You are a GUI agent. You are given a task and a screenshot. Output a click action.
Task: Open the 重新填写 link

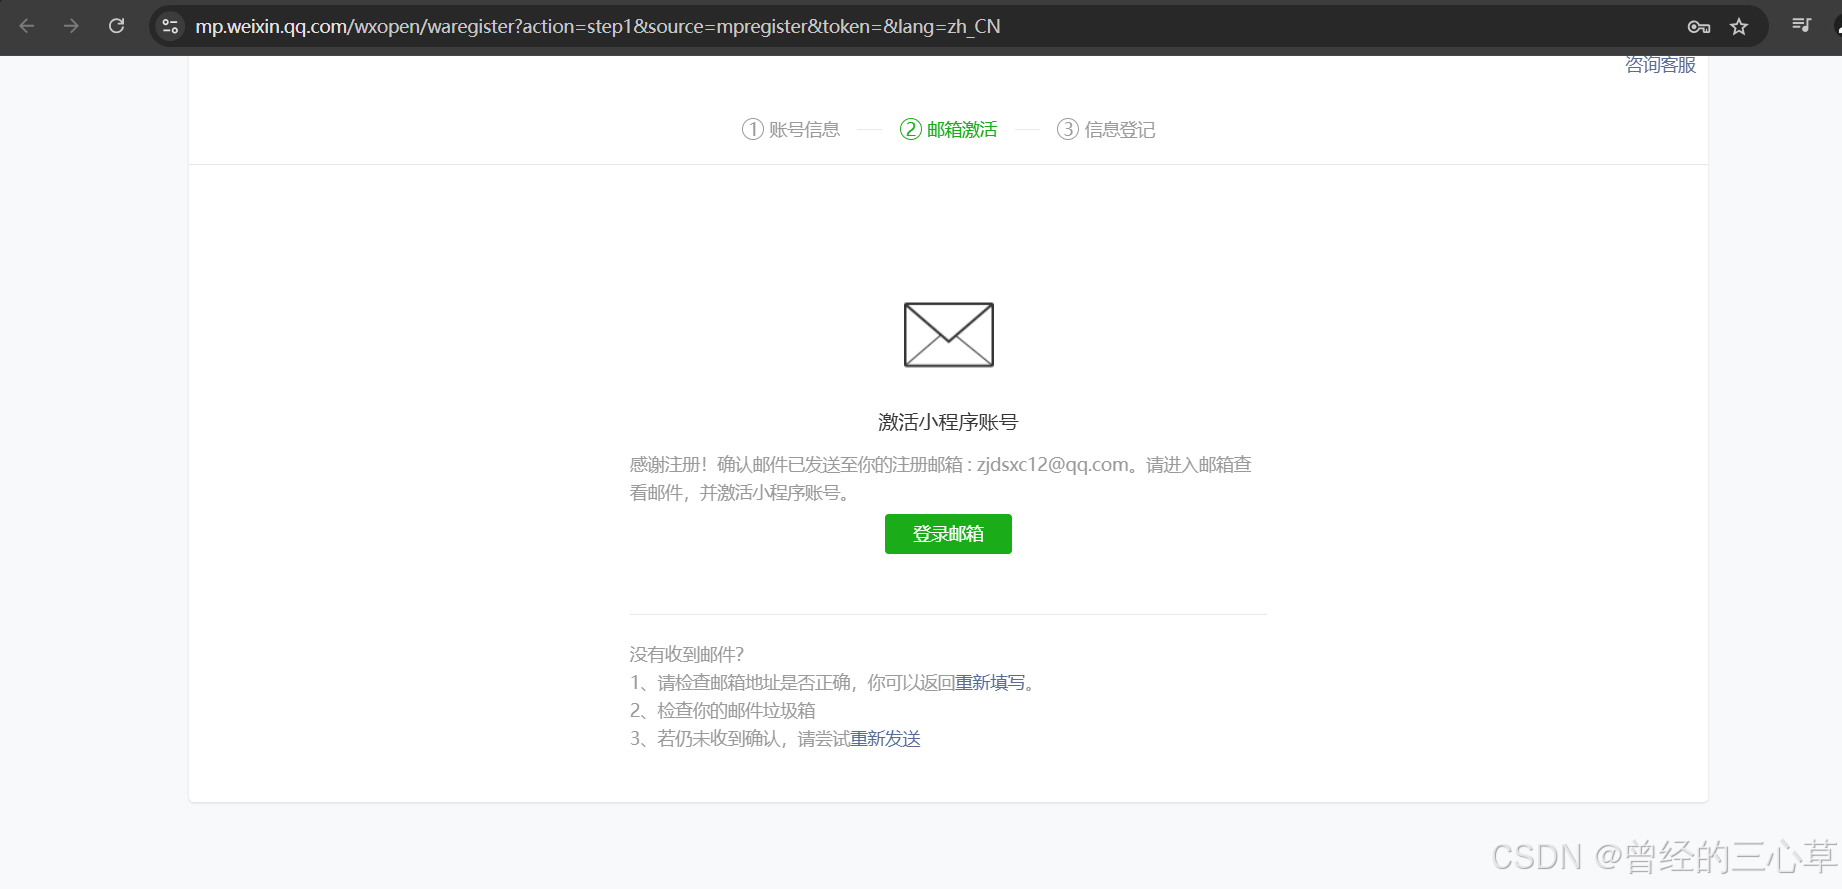pos(990,683)
